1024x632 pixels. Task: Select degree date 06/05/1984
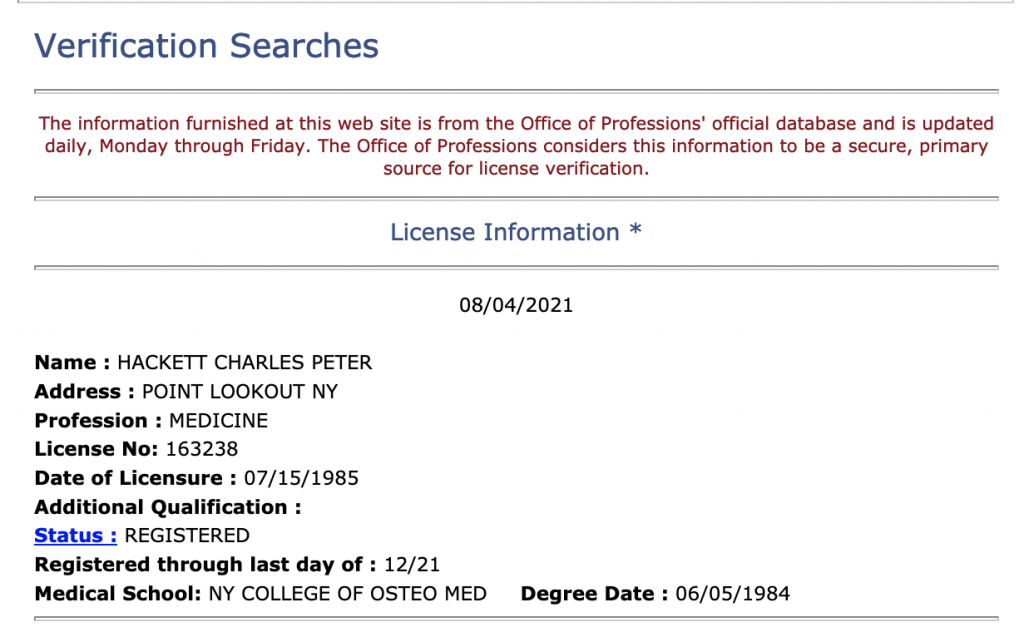point(733,593)
